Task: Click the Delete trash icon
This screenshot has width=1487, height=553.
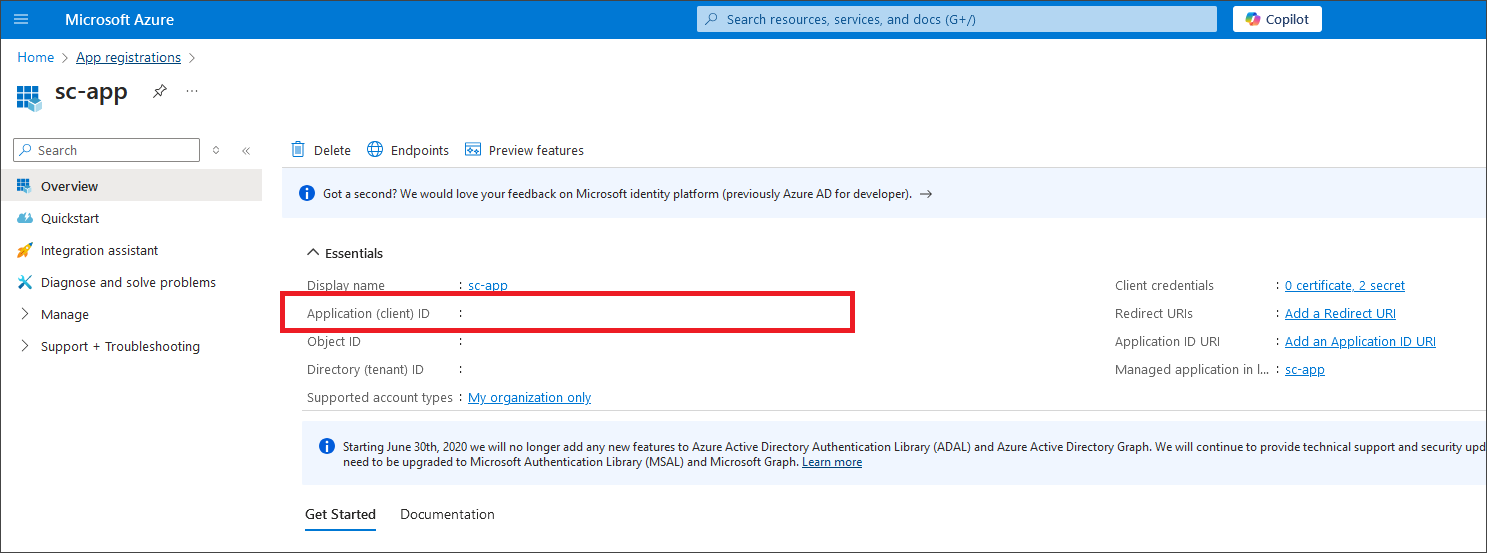Action: click(x=298, y=150)
